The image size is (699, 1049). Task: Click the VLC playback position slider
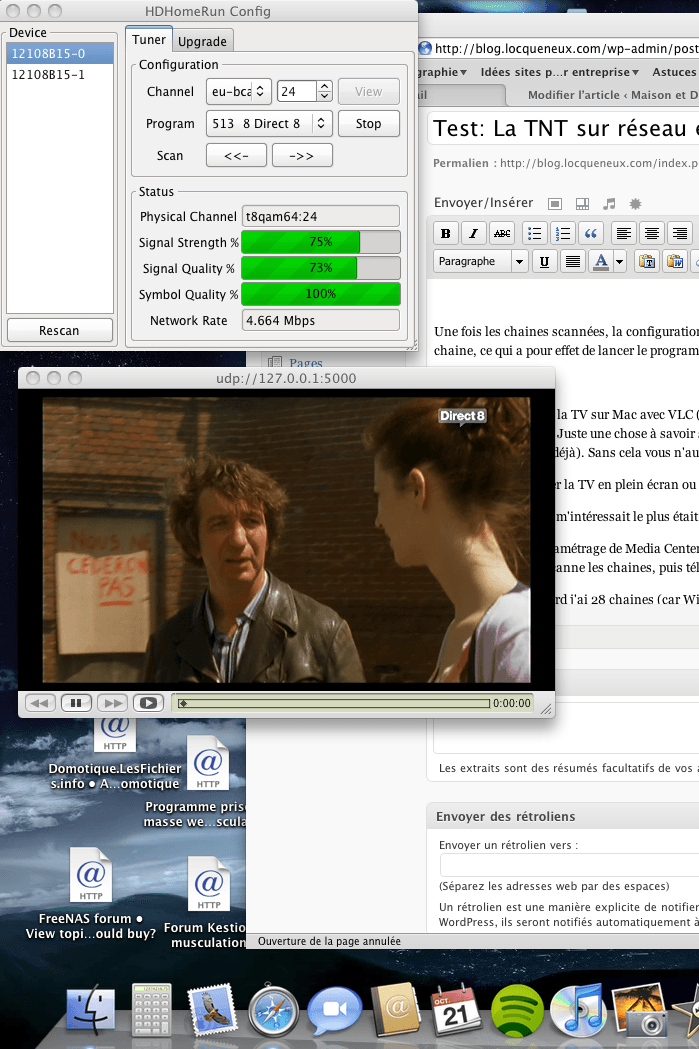[x=334, y=703]
